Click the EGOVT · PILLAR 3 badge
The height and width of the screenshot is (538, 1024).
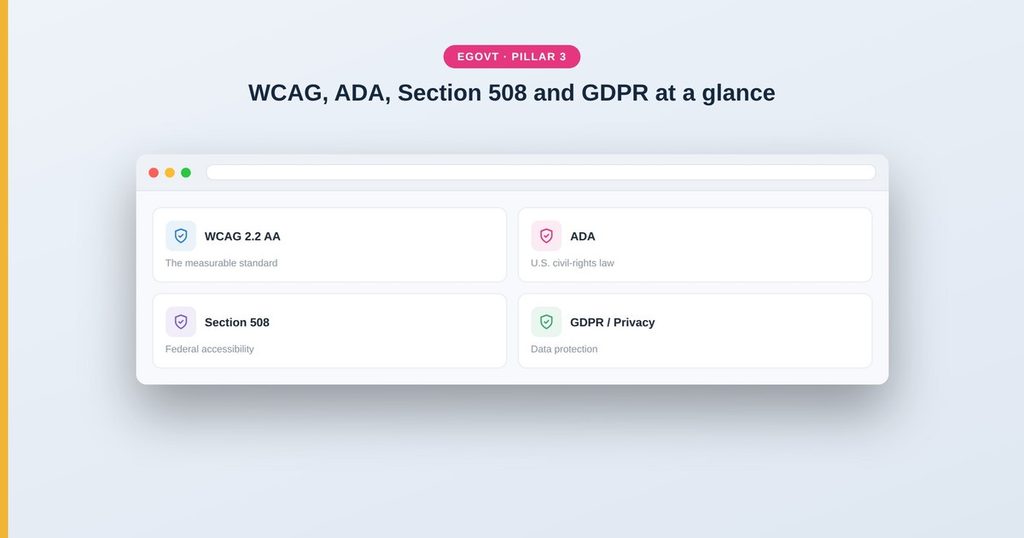512,57
